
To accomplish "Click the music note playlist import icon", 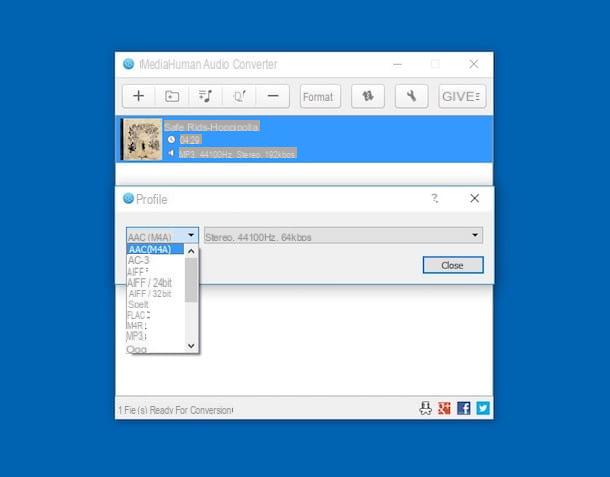I will click(x=205, y=96).
